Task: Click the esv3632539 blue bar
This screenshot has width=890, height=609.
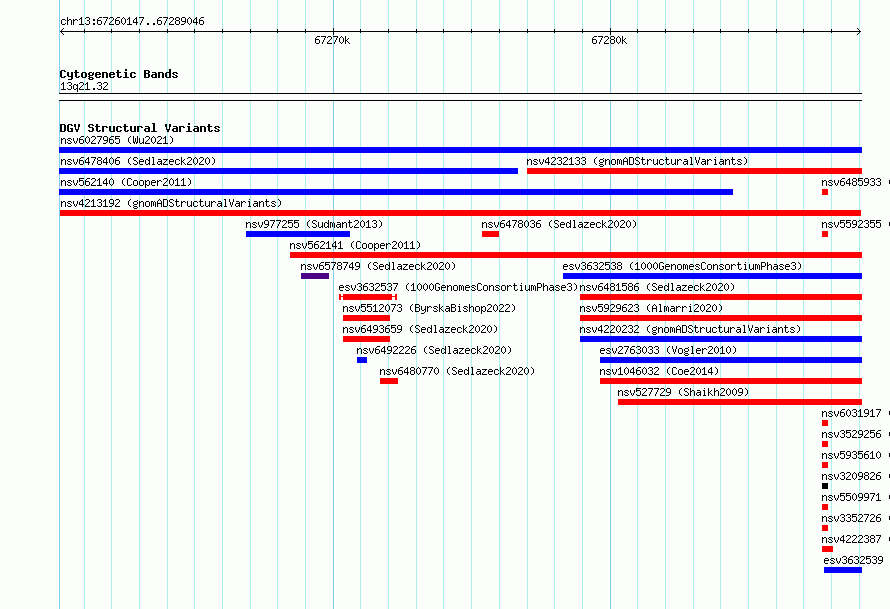Action: [843, 570]
